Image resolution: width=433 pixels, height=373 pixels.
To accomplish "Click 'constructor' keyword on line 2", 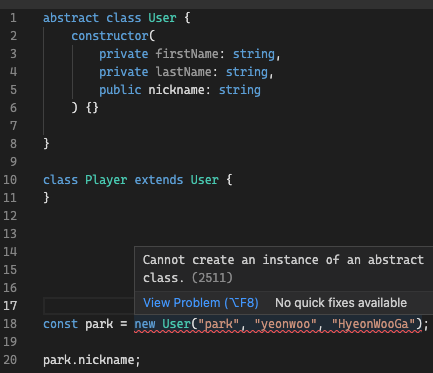I will coord(110,36).
